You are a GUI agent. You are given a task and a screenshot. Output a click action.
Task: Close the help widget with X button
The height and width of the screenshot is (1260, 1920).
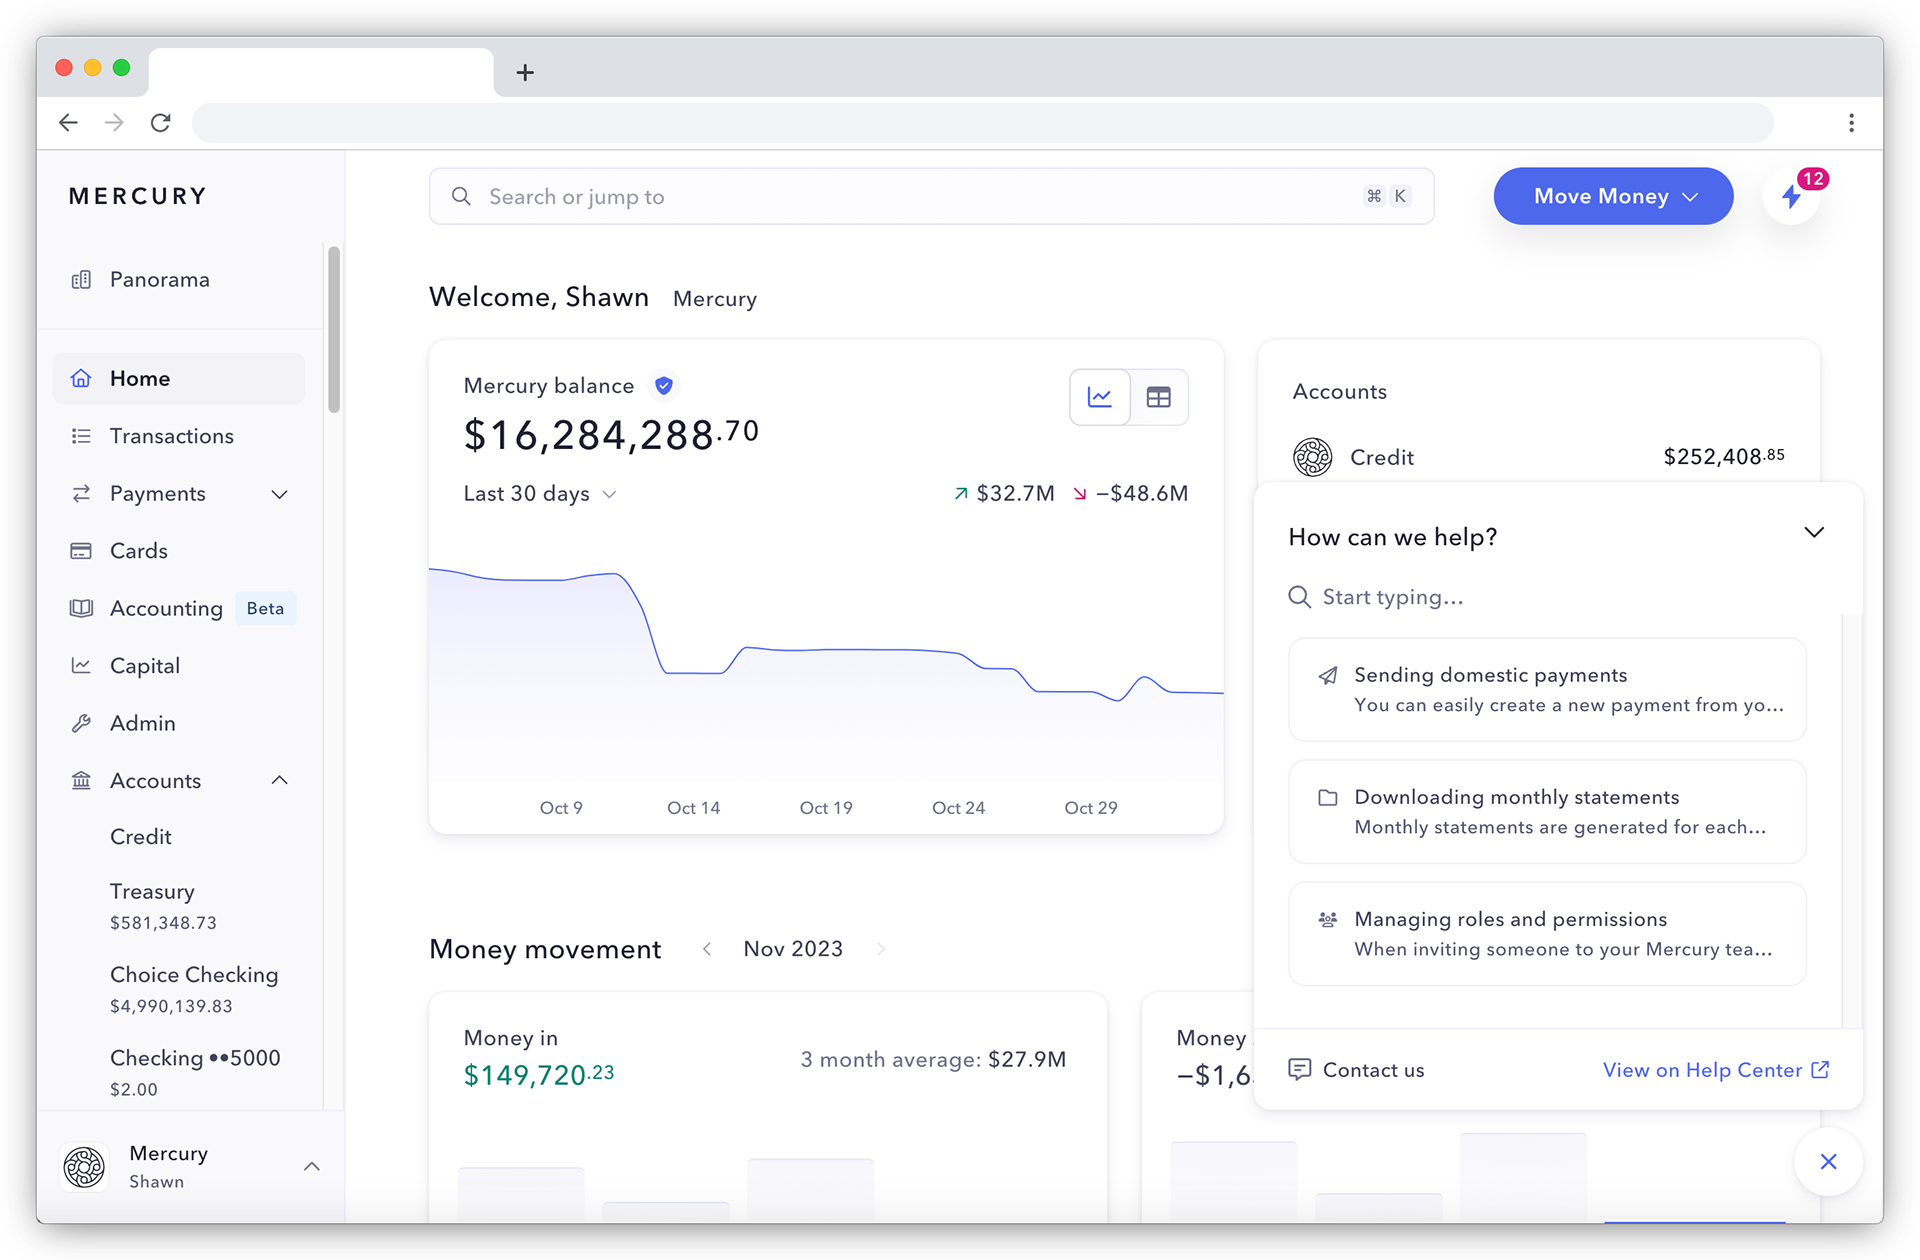click(1828, 1161)
